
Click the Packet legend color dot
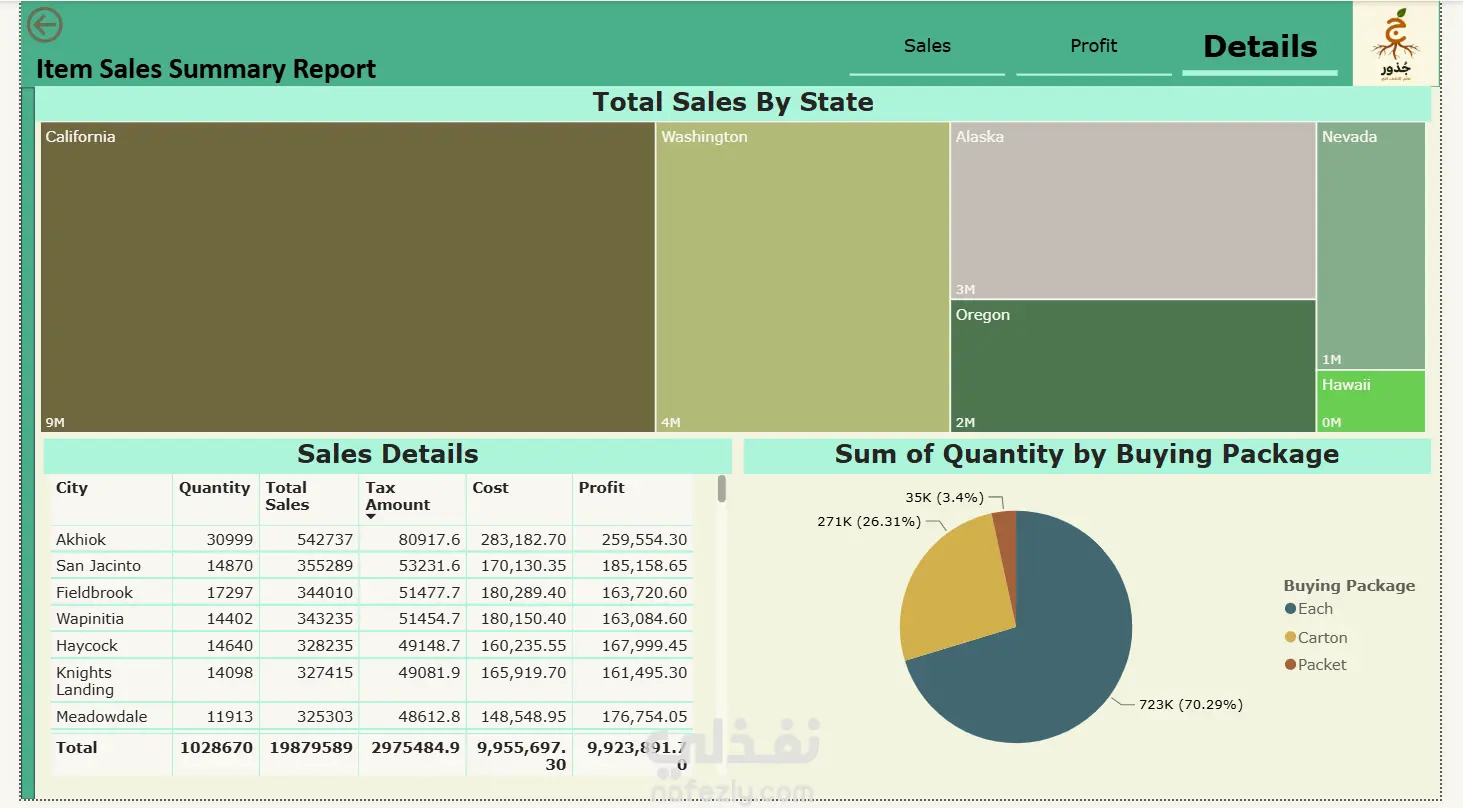(x=1290, y=665)
